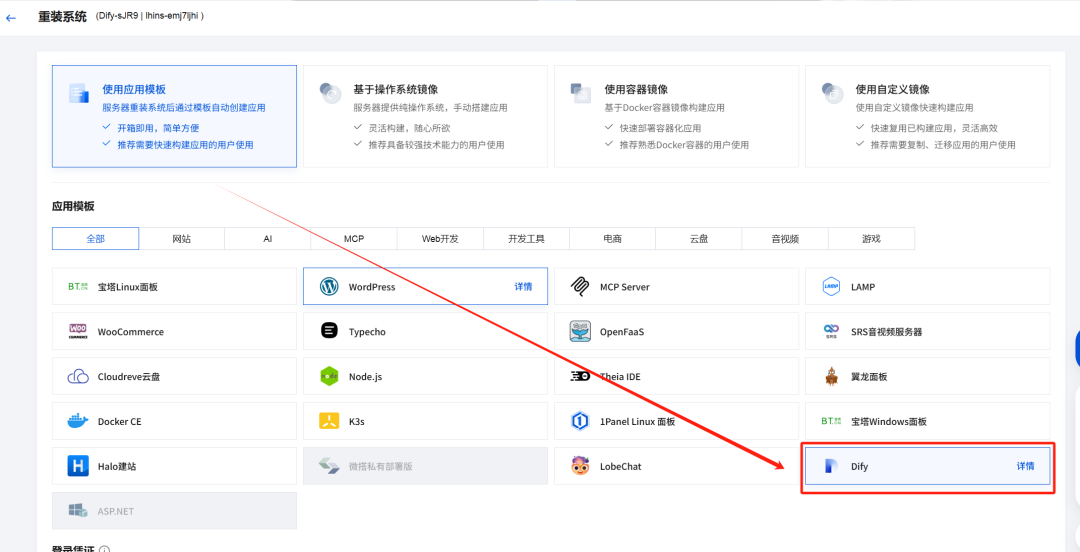This screenshot has width=1080, height=552.
Task: Select the 使用应用模板 card icon
Action: (x=79, y=93)
